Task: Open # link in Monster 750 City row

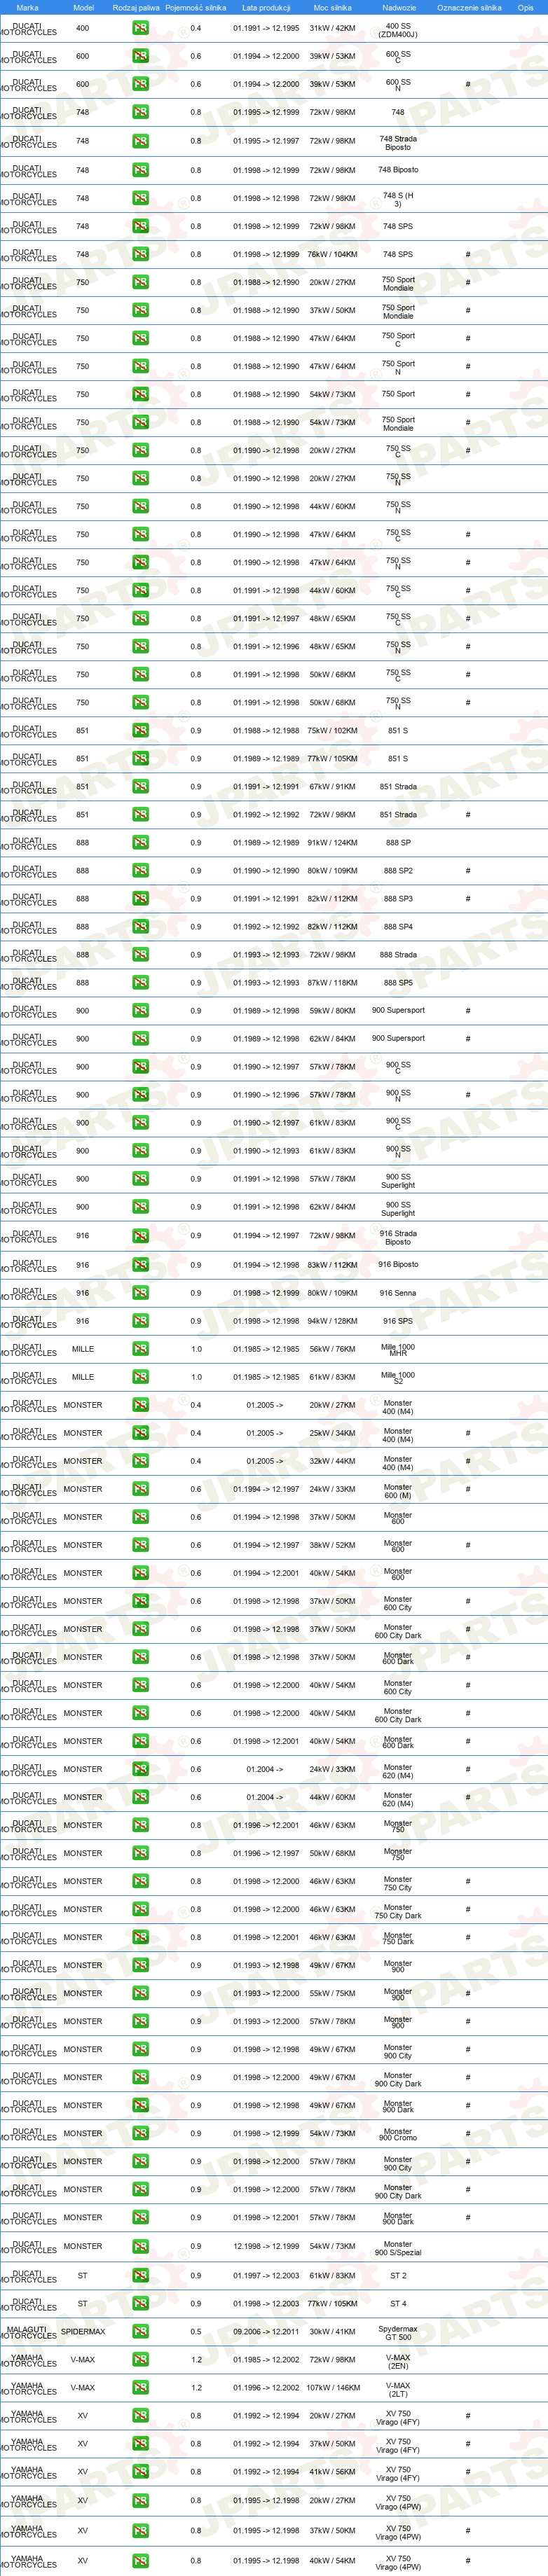Action: (x=468, y=1881)
